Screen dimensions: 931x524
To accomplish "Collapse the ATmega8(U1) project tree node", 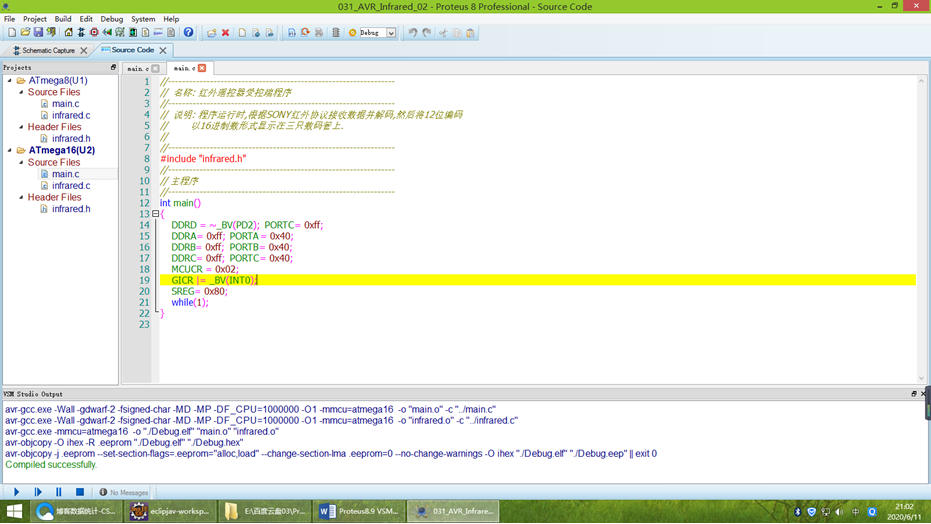I will [x=10, y=81].
